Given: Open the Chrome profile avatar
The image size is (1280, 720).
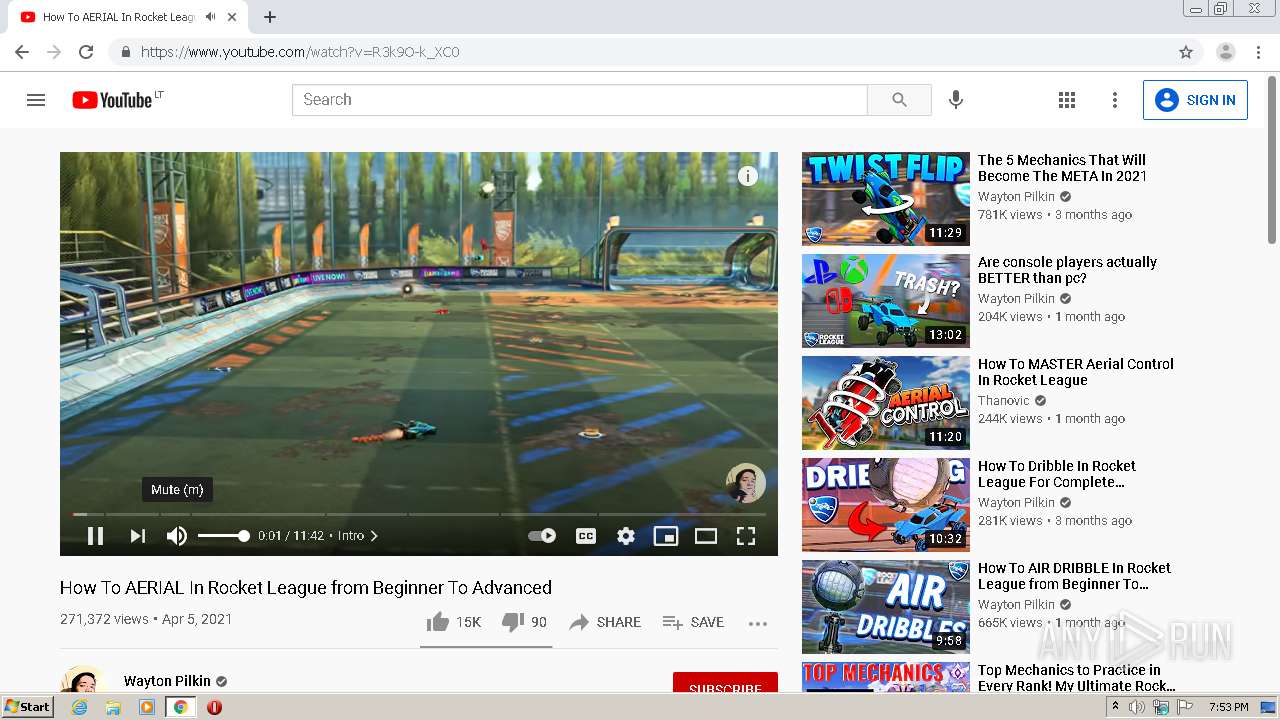Looking at the screenshot, I should tap(1226, 52).
